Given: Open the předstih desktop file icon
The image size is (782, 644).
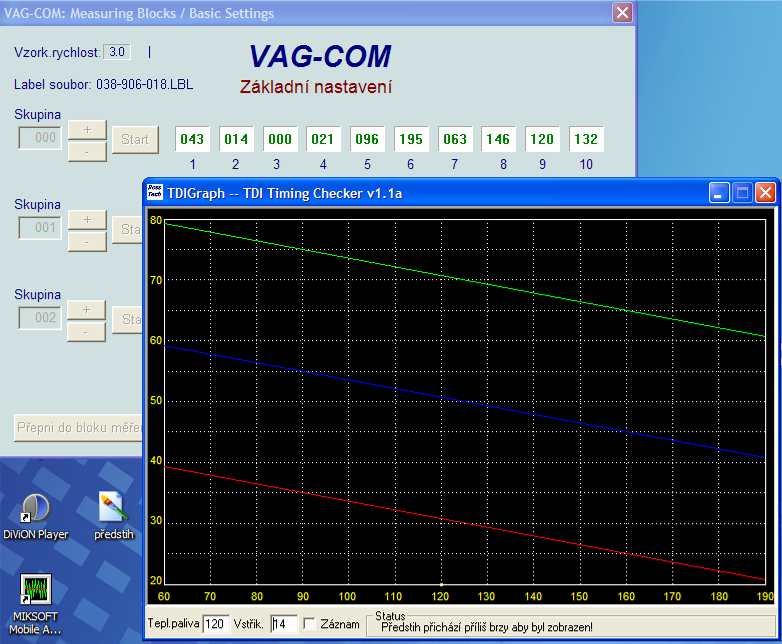Looking at the screenshot, I should point(113,509).
